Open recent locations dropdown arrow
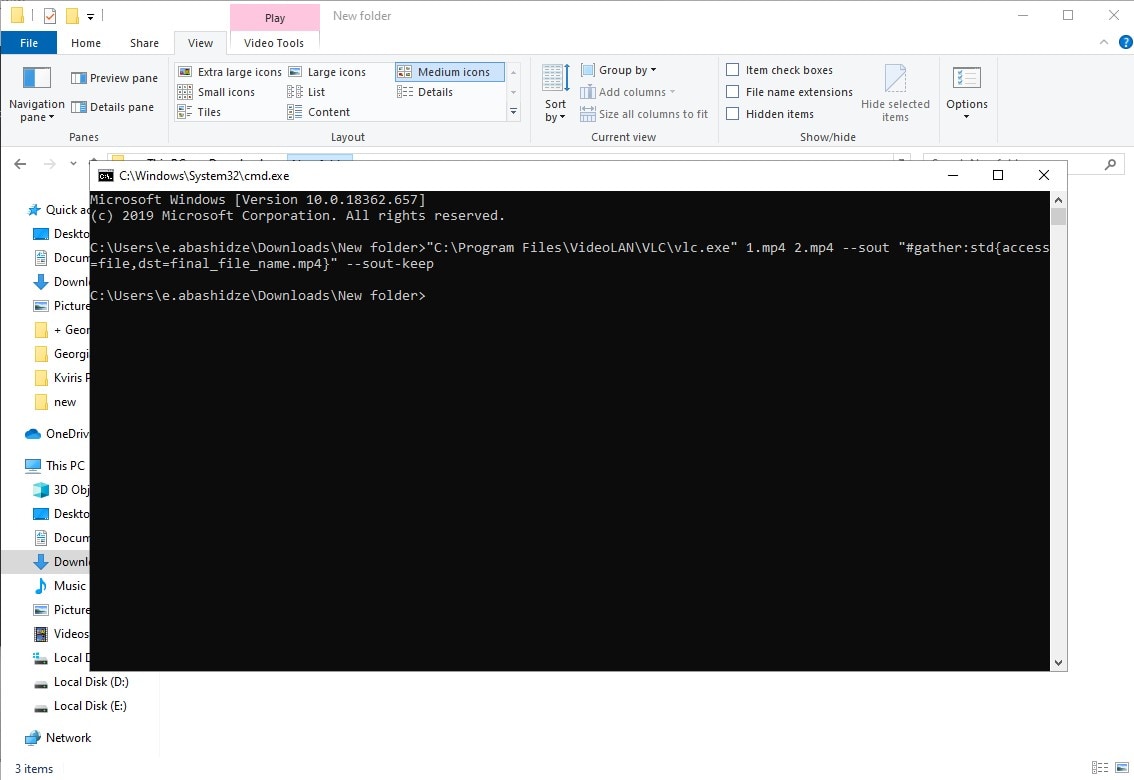The width and height of the screenshot is (1134, 780). pos(73,164)
